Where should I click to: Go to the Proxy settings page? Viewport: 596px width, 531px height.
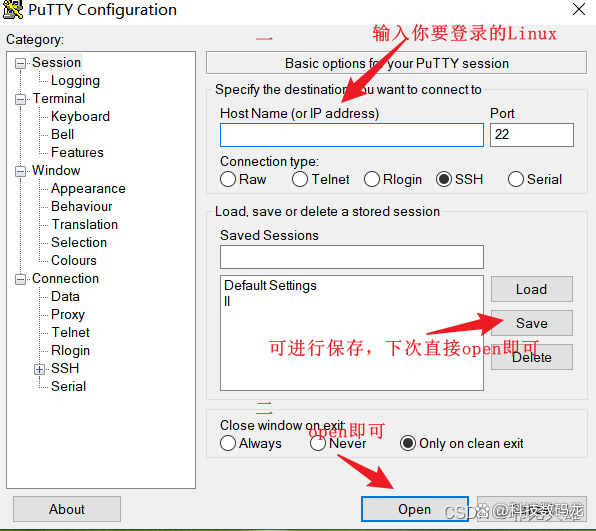[x=68, y=314]
